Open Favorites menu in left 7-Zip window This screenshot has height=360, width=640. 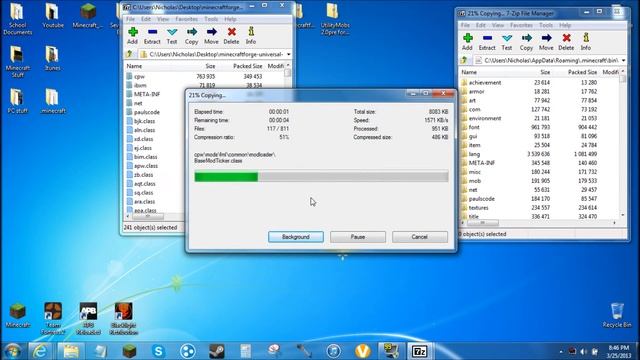[x=186, y=19]
